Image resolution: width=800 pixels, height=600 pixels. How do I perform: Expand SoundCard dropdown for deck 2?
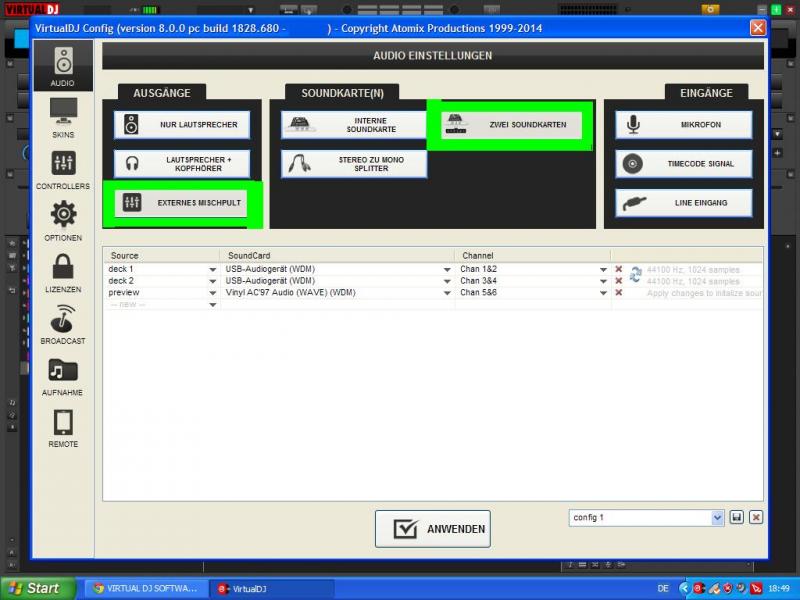pyautogui.click(x=447, y=281)
